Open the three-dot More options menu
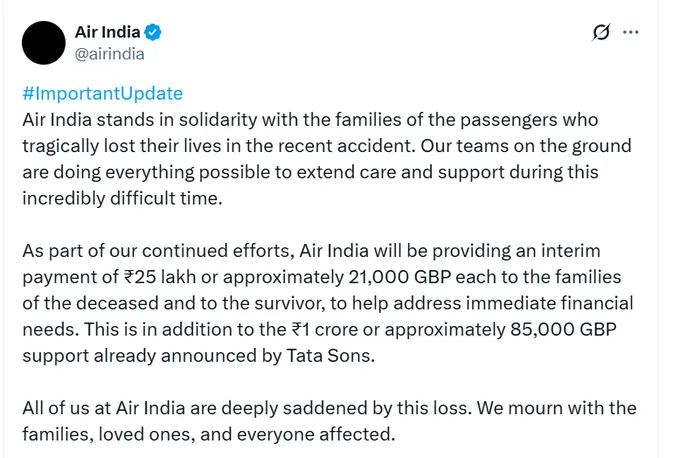Image resolution: width=680 pixels, height=458 pixels. 630,32
